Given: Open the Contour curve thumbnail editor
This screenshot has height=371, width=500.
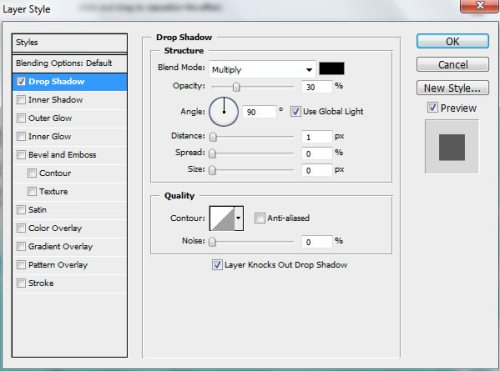Looking at the screenshot, I should click(x=222, y=218).
